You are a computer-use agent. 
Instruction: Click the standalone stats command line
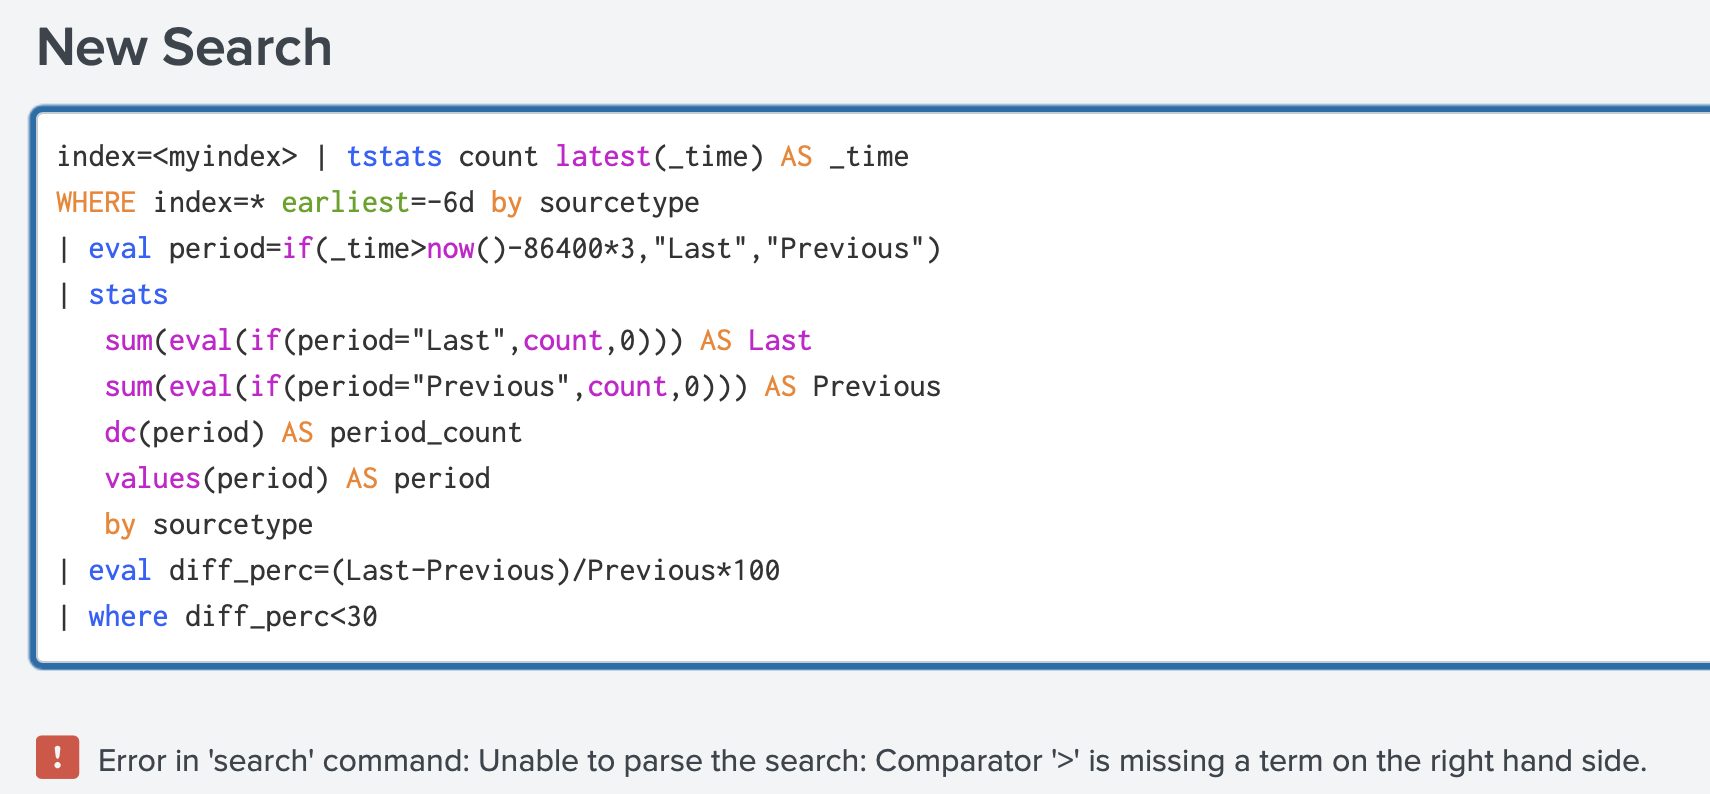[128, 295]
